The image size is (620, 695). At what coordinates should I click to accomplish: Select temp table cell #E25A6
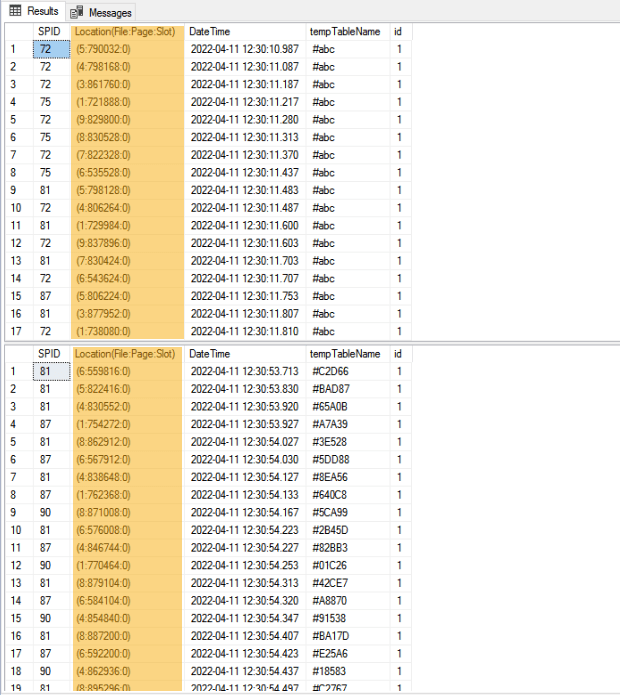pyautogui.click(x=347, y=654)
